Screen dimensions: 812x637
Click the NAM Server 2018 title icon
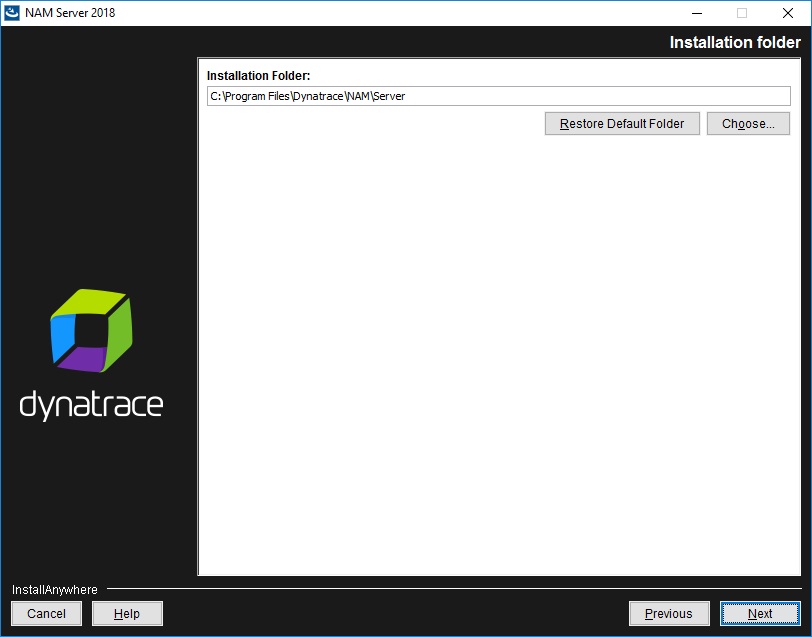[x=11, y=12]
